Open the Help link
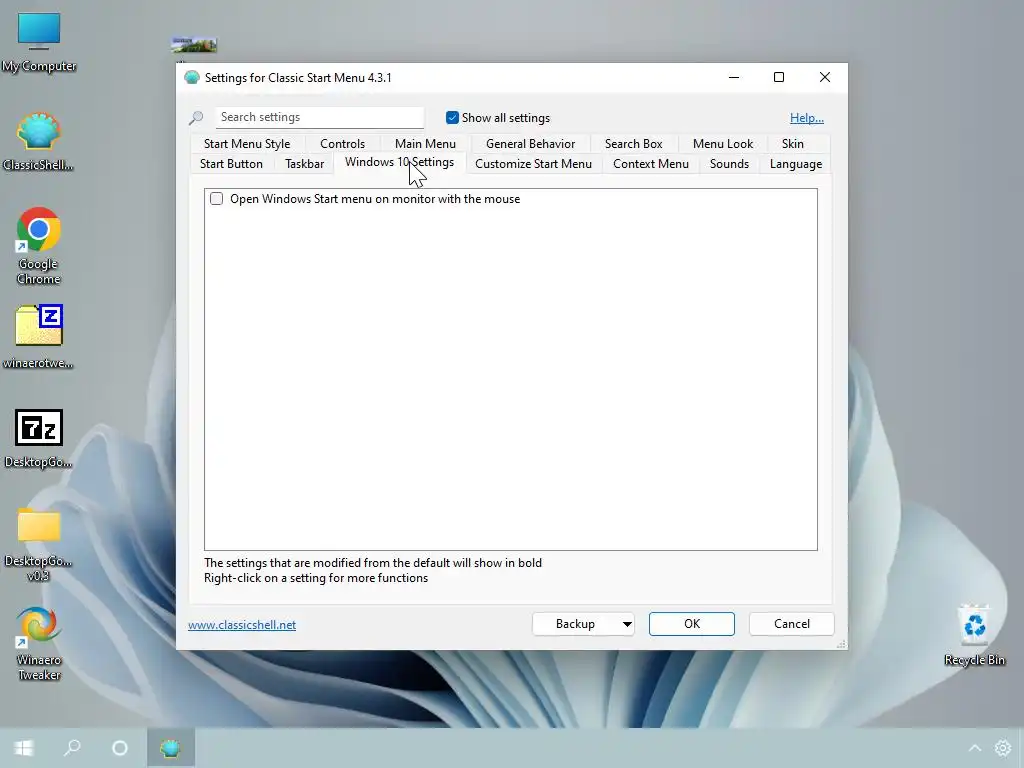 pos(807,118)
